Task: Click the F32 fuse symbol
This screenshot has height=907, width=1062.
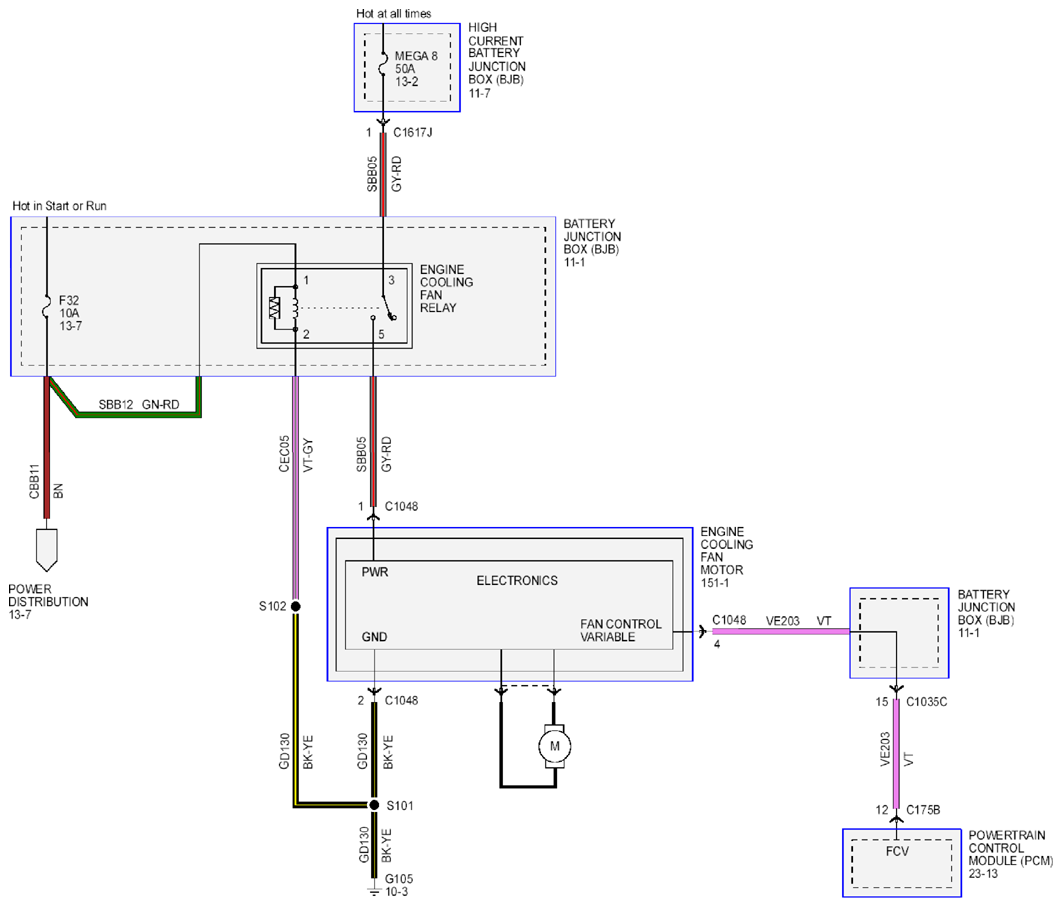Action: tap(47, 307)
